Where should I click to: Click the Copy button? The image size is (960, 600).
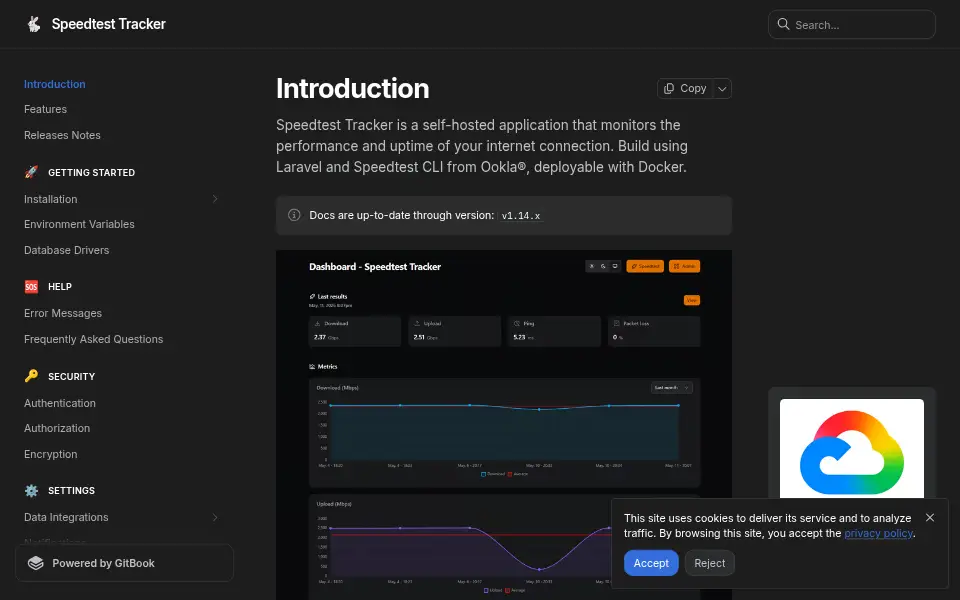pyautogui.click(x=686, y=88)
